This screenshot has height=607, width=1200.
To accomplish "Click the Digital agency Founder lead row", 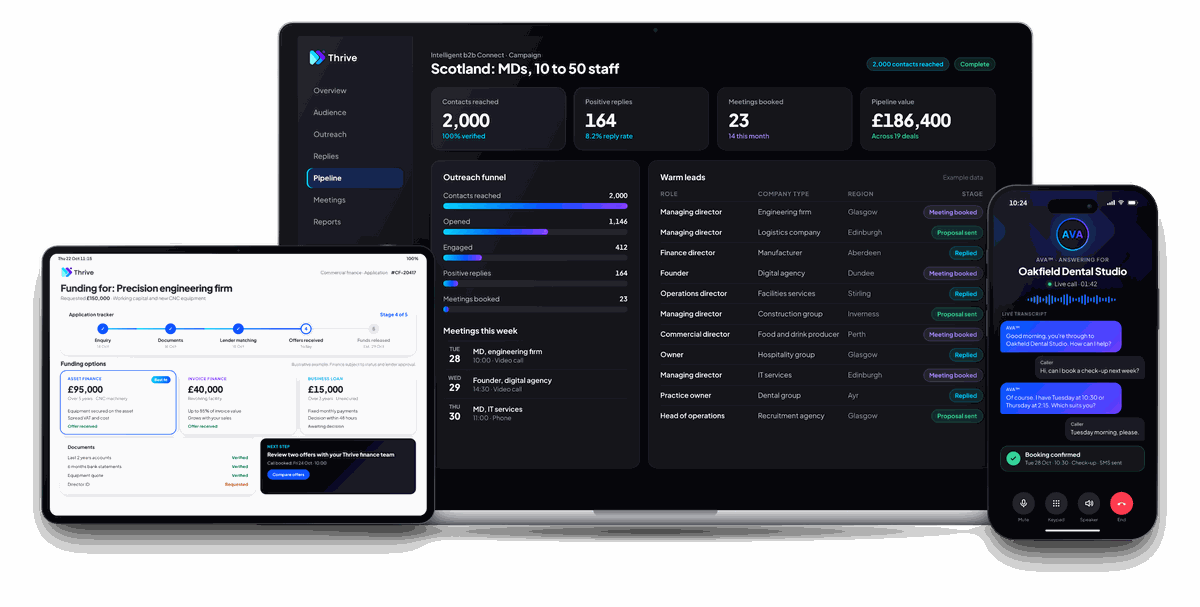I will (x=821, y=273).
